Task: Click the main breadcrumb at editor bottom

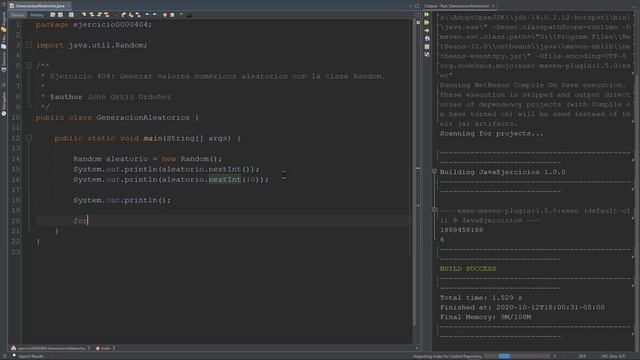Action: pos(103,348)
